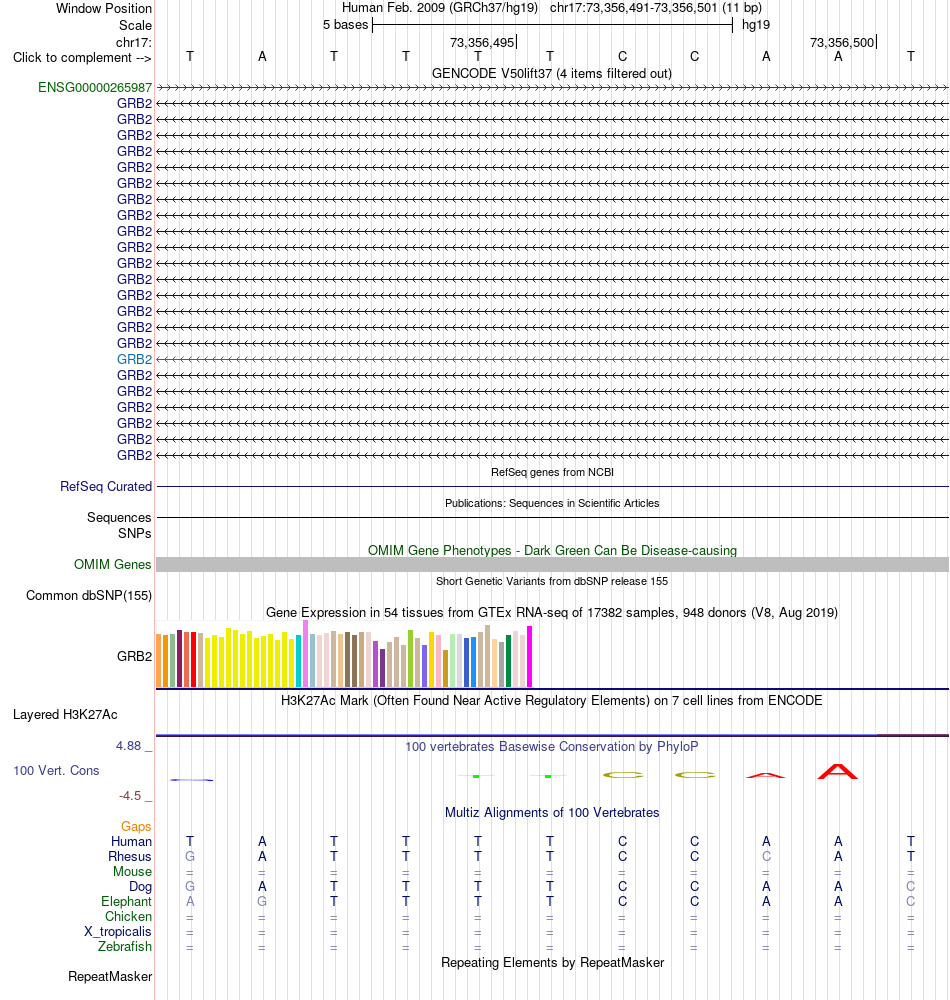
Task: Click the G base in the Dog row
Action: (x=190, y=886)
